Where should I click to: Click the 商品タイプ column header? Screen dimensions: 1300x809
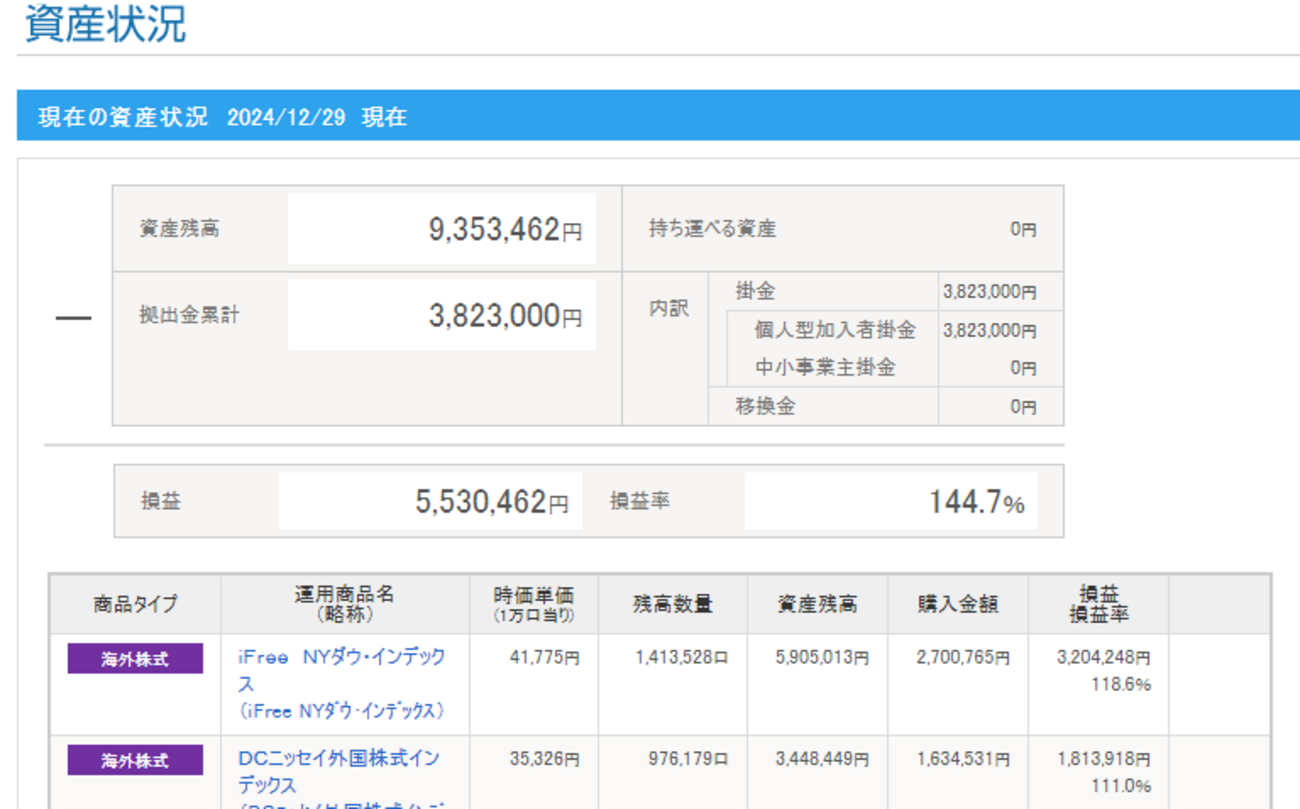point(135,604)
